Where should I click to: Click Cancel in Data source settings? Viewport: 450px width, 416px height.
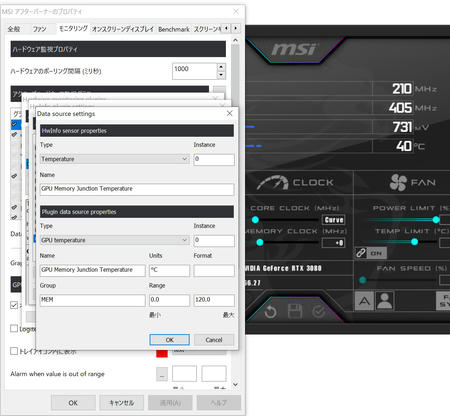point(214,340)
